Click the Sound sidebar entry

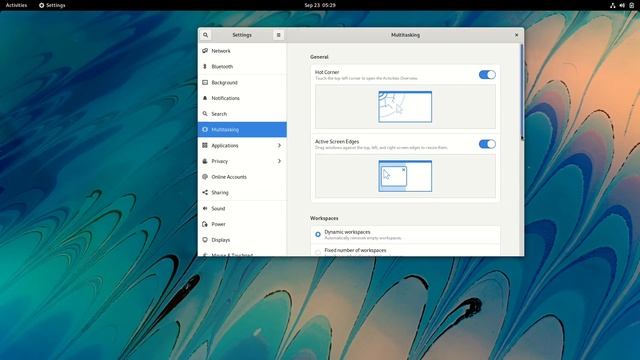242,208
